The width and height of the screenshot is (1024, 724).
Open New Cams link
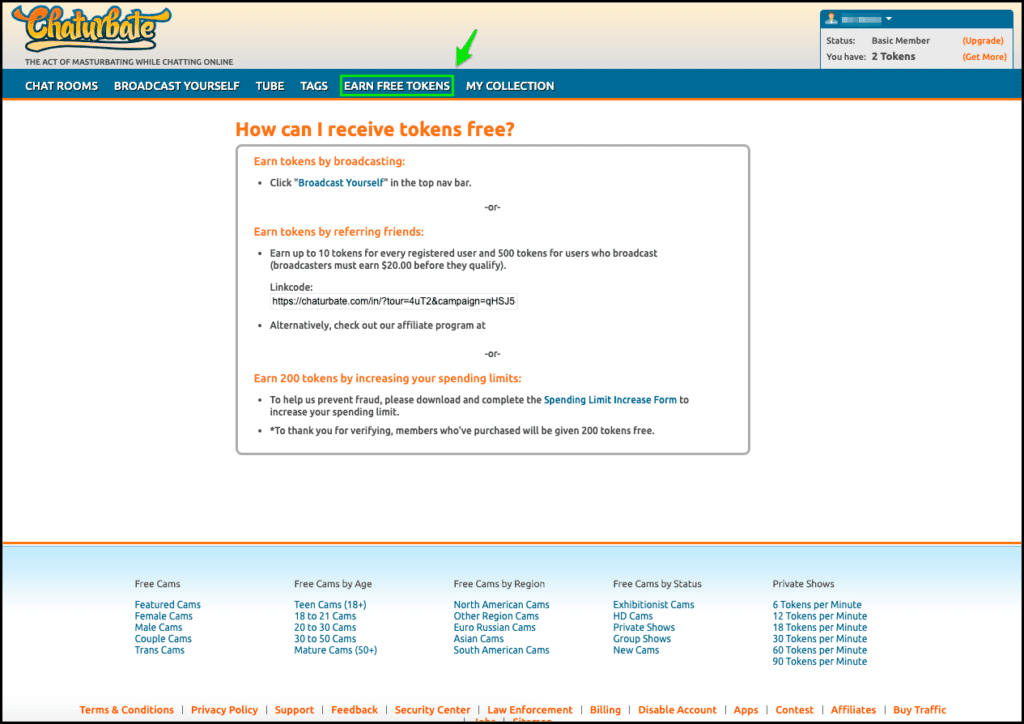636,650
